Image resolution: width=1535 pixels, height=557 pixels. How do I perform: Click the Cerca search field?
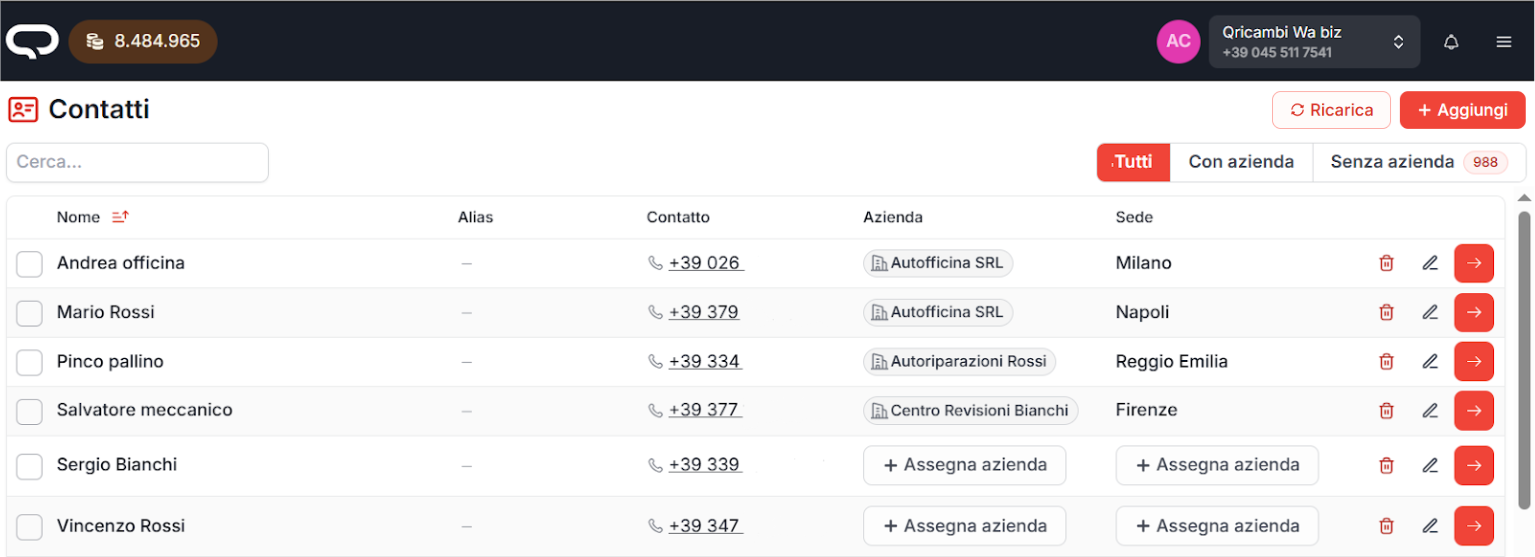pyautogui.click(x=137, y=162)
